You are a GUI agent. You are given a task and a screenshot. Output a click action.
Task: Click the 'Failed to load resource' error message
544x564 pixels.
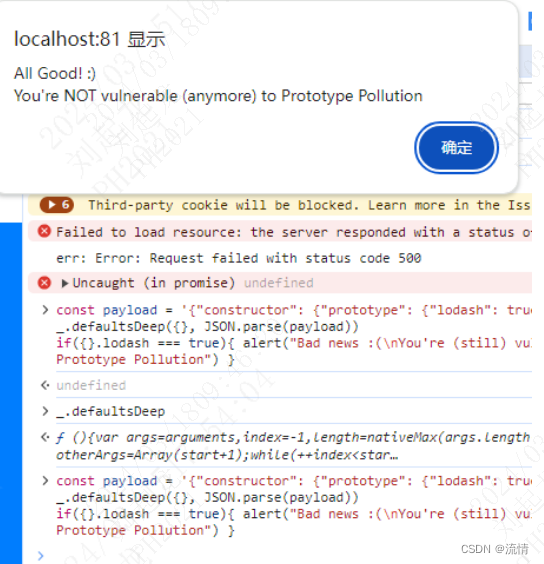tap(294, 232)
